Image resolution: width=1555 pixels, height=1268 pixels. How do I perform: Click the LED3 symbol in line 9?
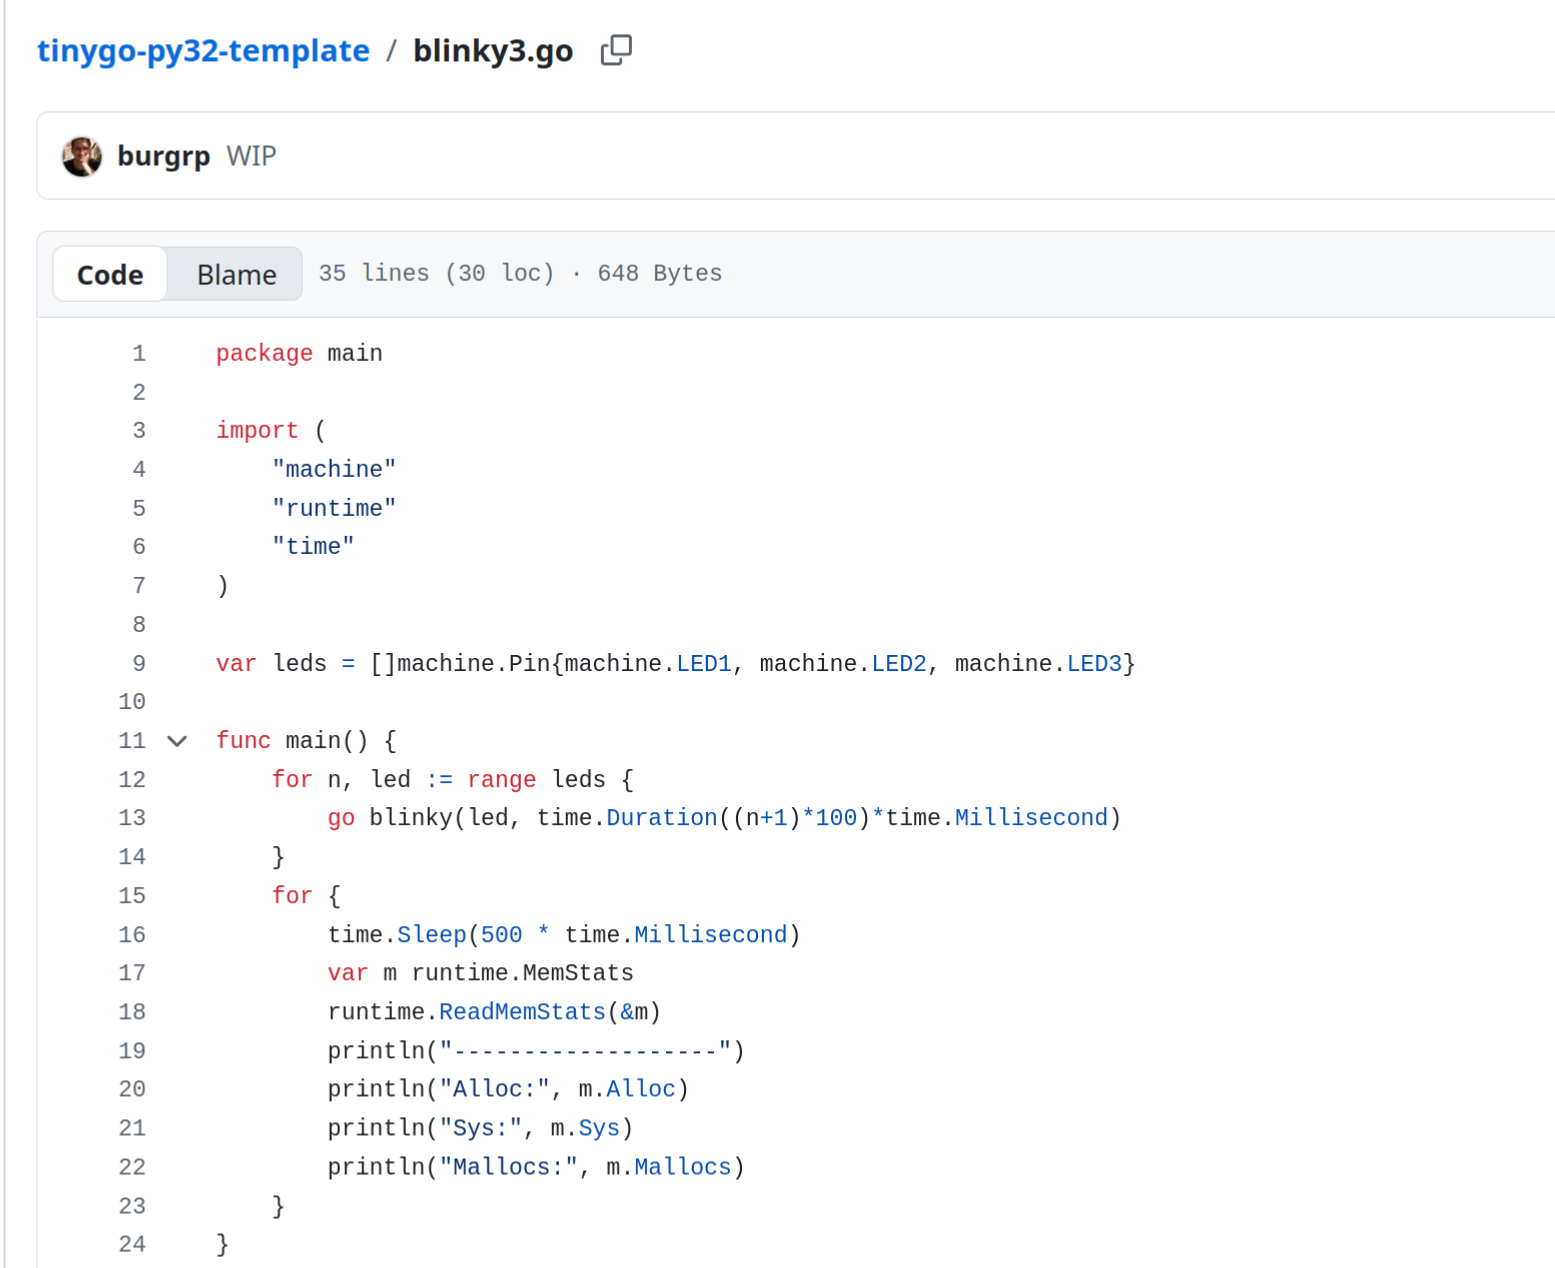point(1094,664)
